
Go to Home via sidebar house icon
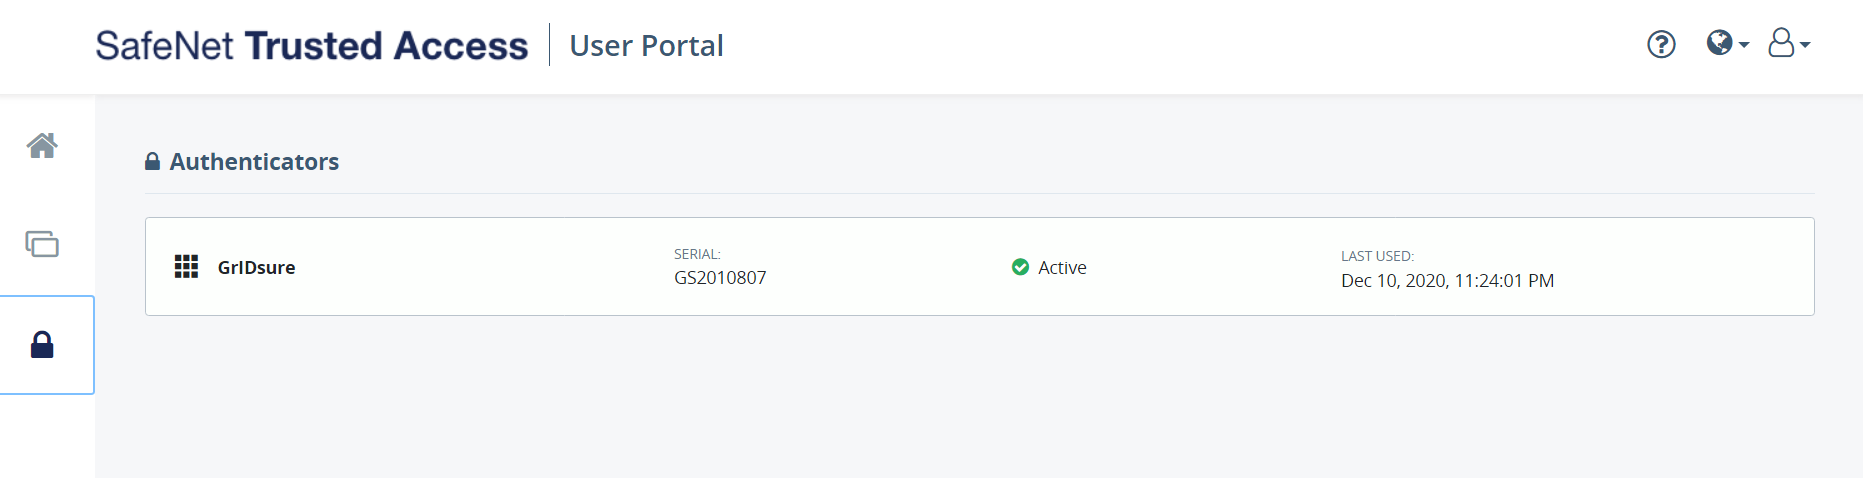(x=42, y=146)
